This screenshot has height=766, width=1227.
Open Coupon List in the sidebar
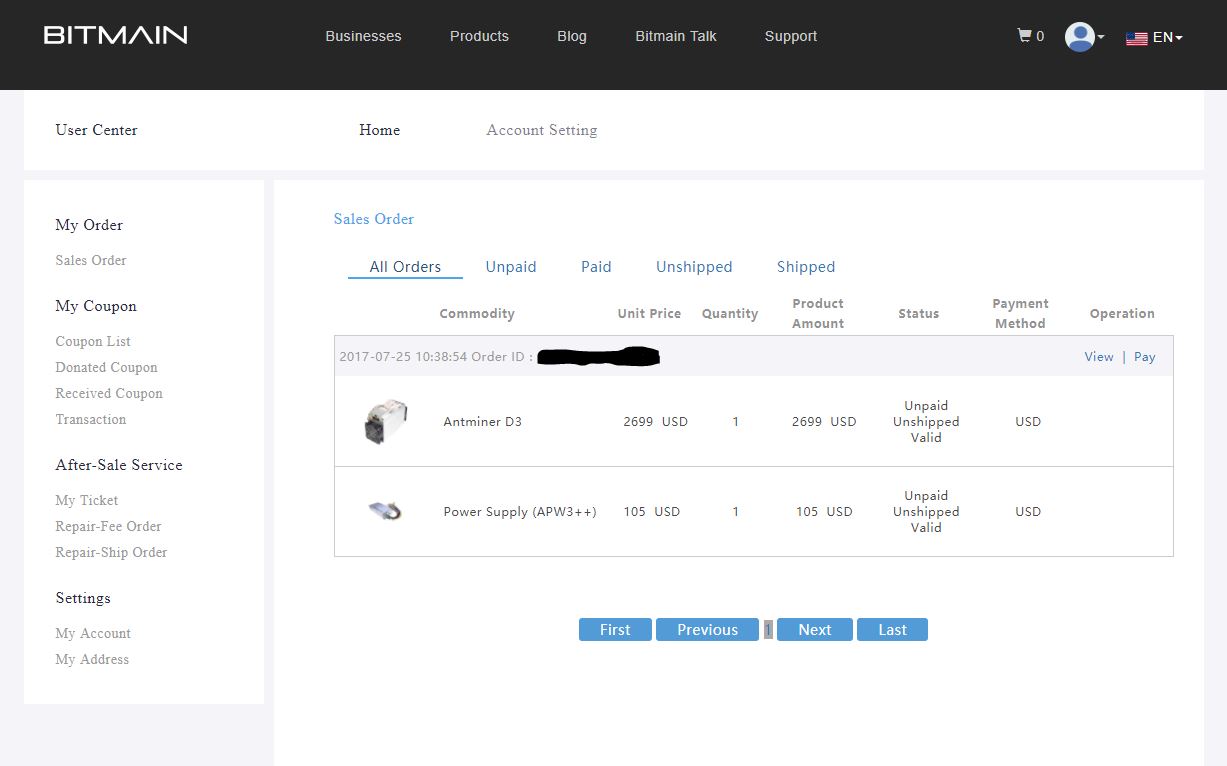[x=93, y=341]
